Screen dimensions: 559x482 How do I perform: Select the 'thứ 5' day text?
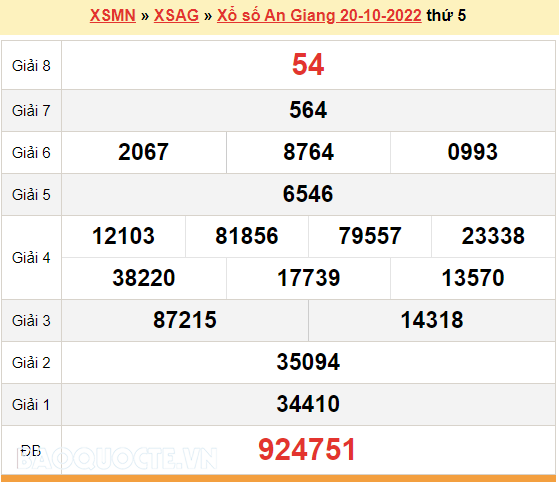tap(446, 16)
